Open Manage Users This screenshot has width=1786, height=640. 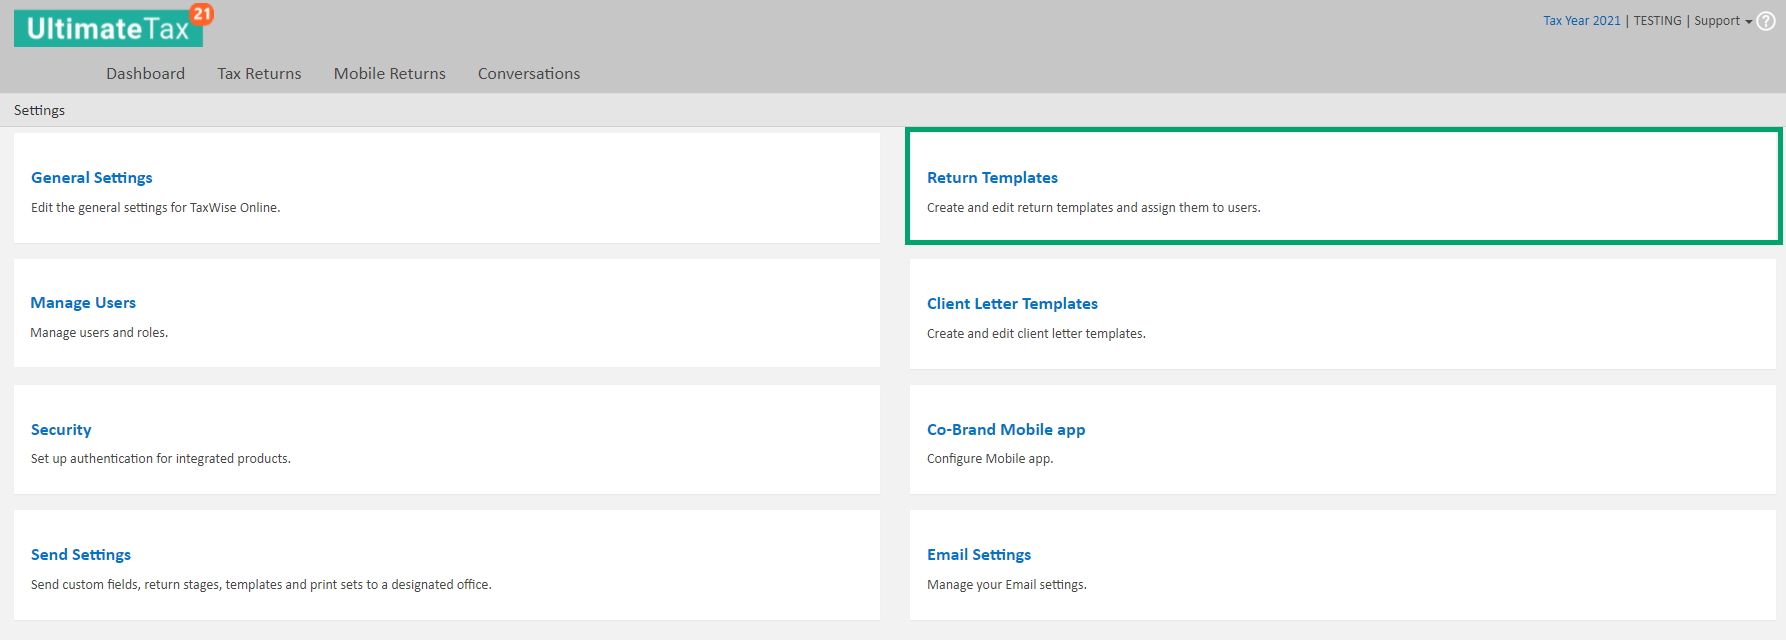click(83, 302)
